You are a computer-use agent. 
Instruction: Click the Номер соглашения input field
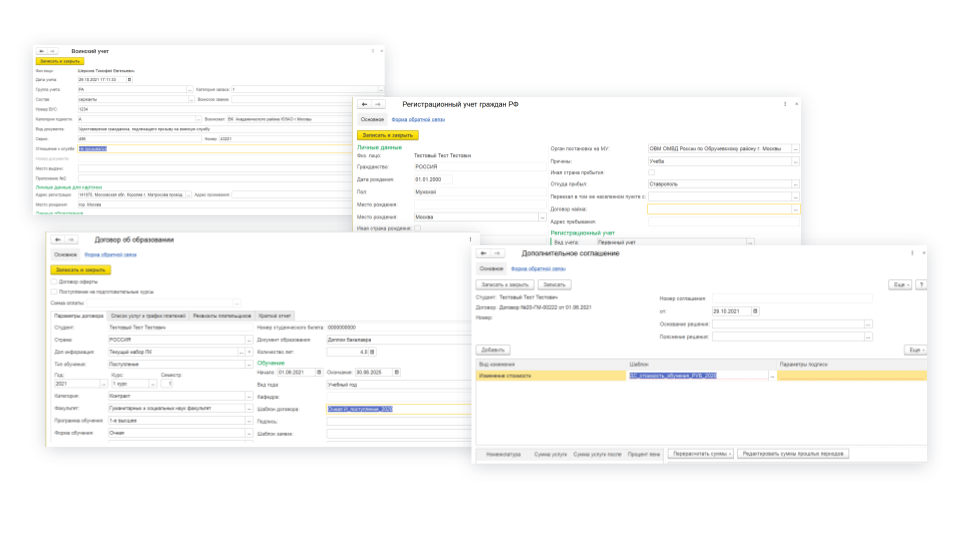(790, 298)
